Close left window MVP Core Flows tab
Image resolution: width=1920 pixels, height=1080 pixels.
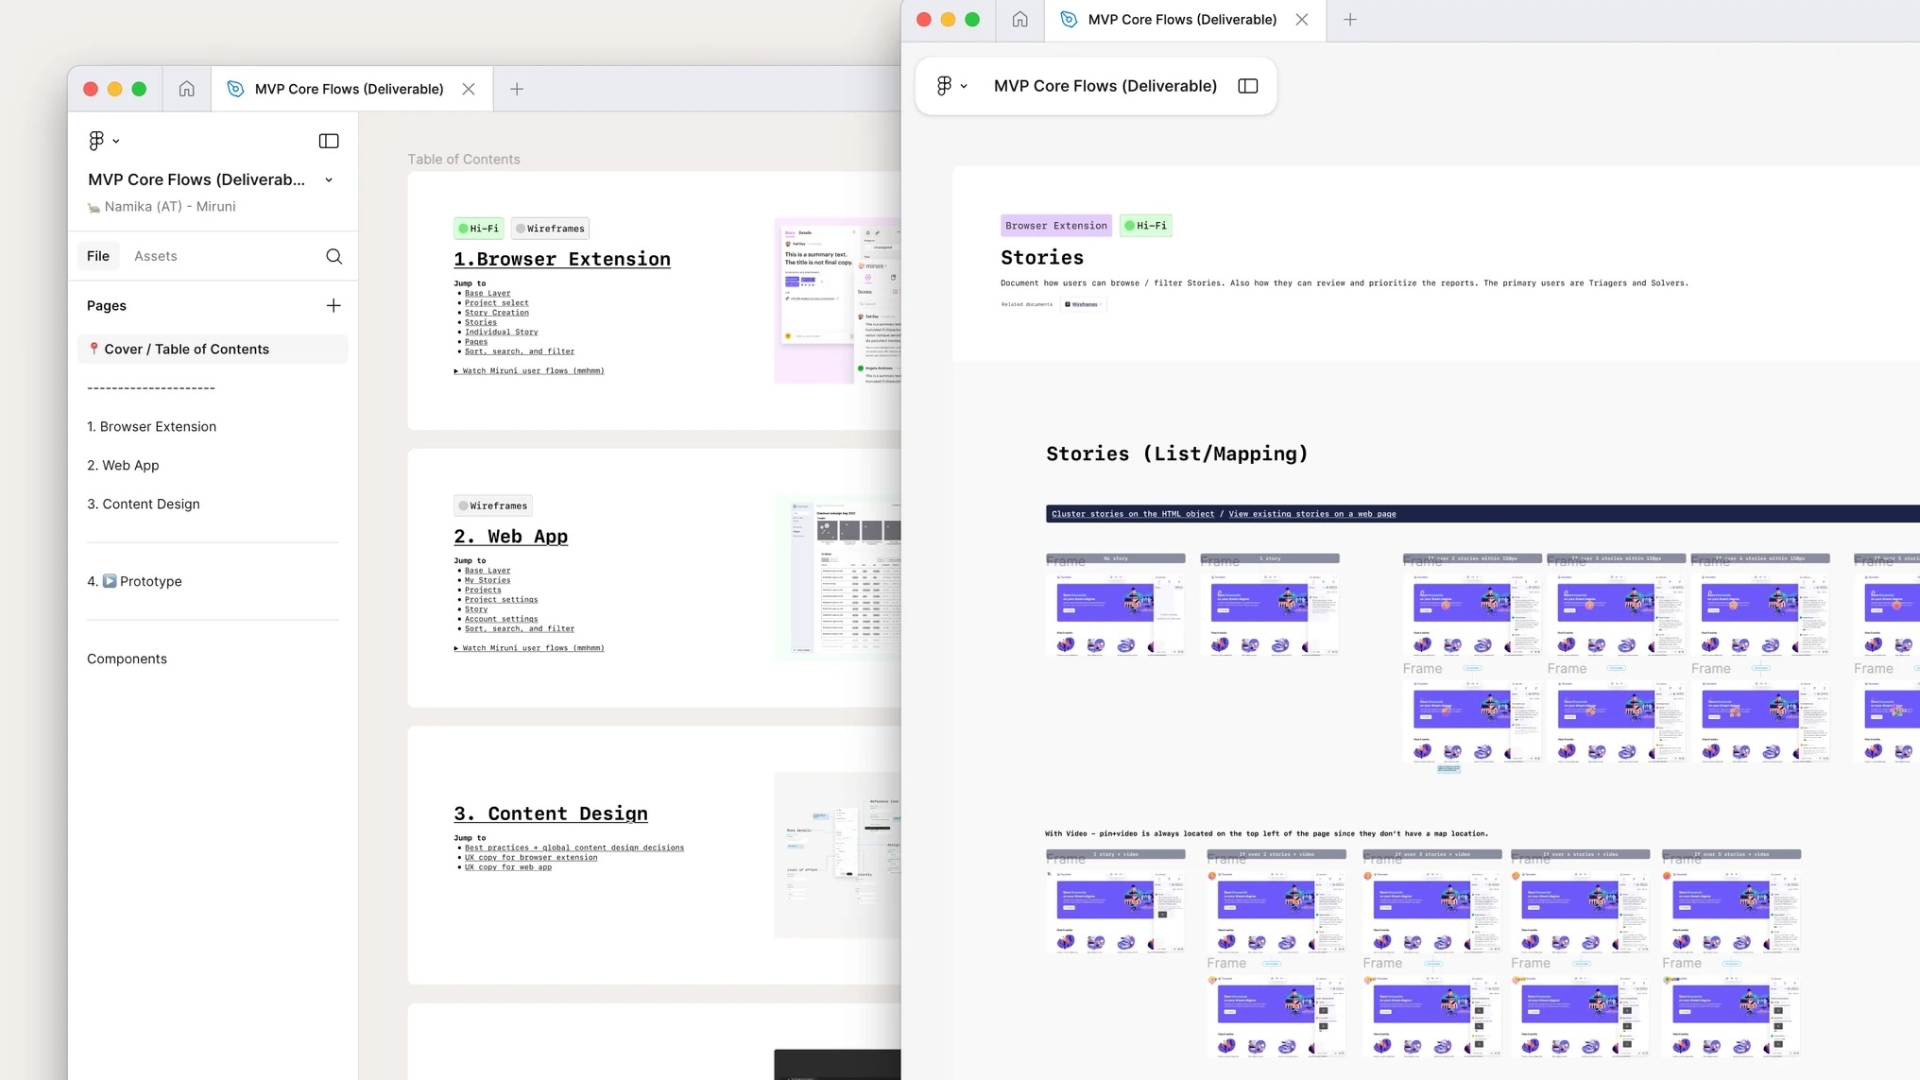pyautogui.click(x=468, y=88)
